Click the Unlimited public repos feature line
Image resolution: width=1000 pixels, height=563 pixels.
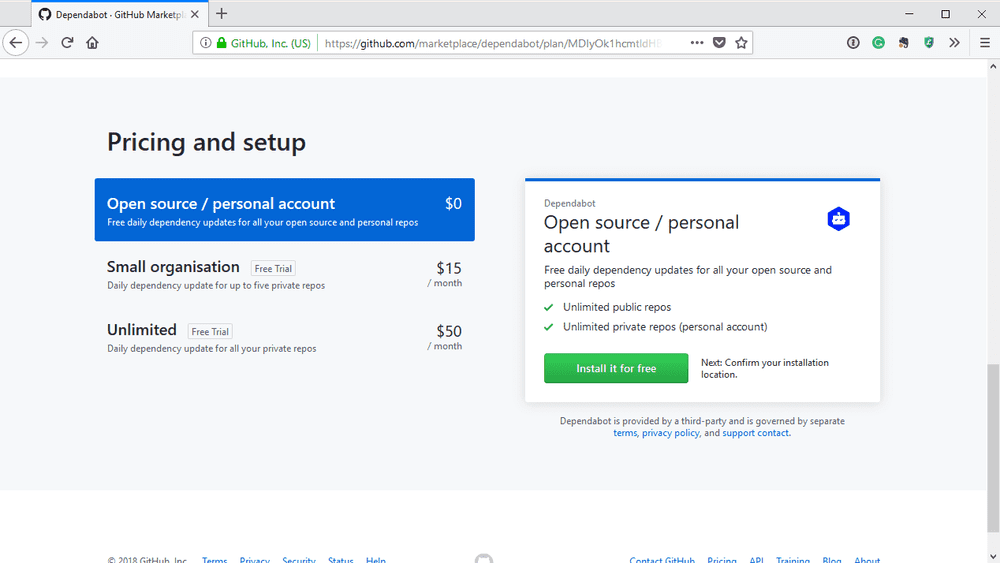(617, 307)
